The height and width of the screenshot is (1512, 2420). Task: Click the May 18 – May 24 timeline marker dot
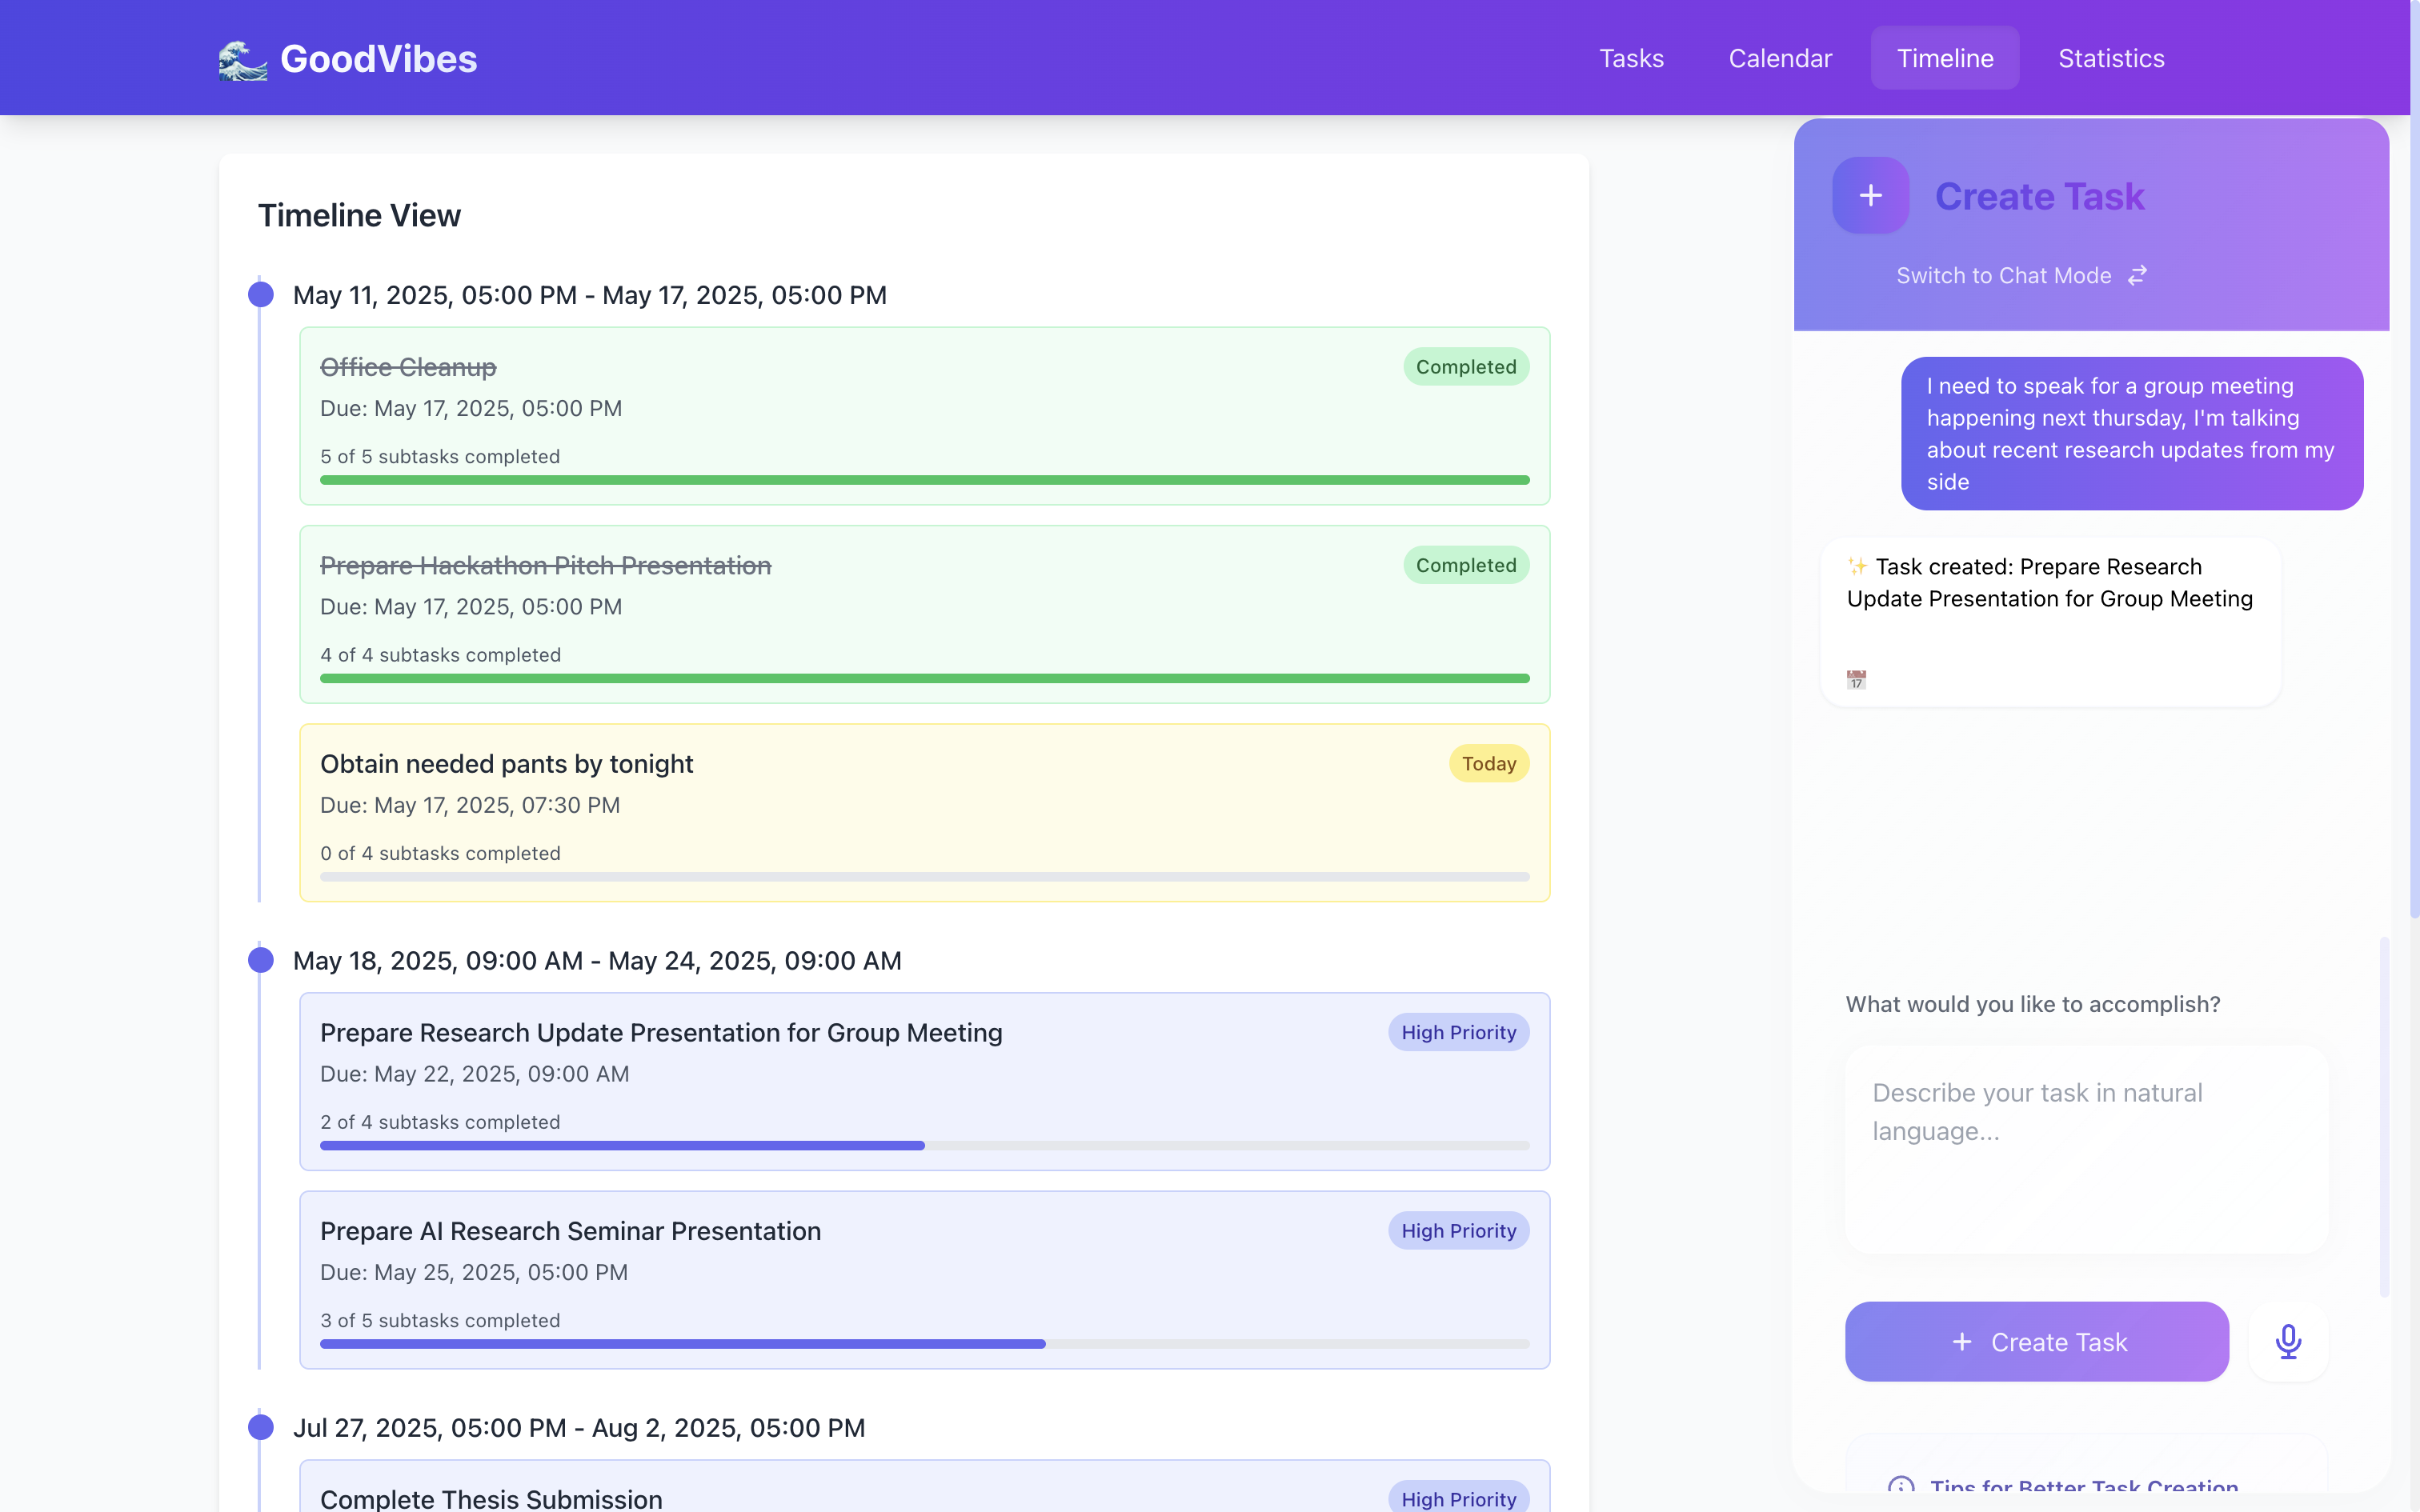coord(261,960)
